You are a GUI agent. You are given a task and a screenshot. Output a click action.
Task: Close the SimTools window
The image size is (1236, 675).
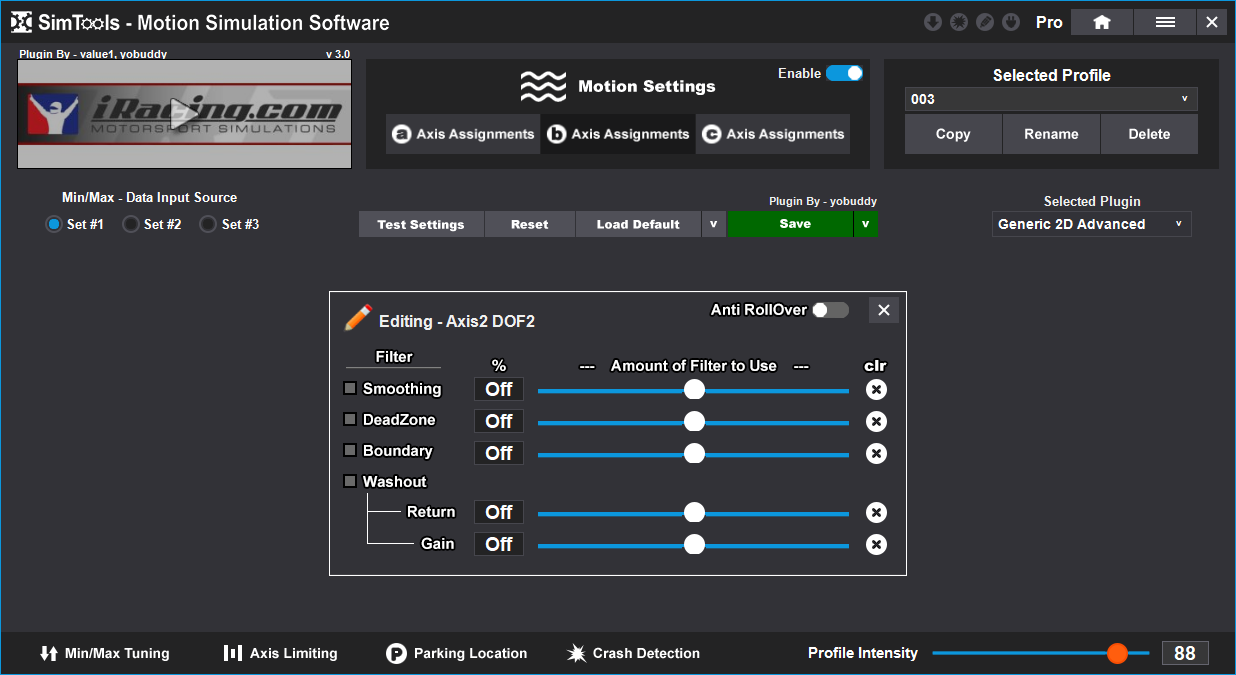pyautogui.click(x=1212, y=22)
